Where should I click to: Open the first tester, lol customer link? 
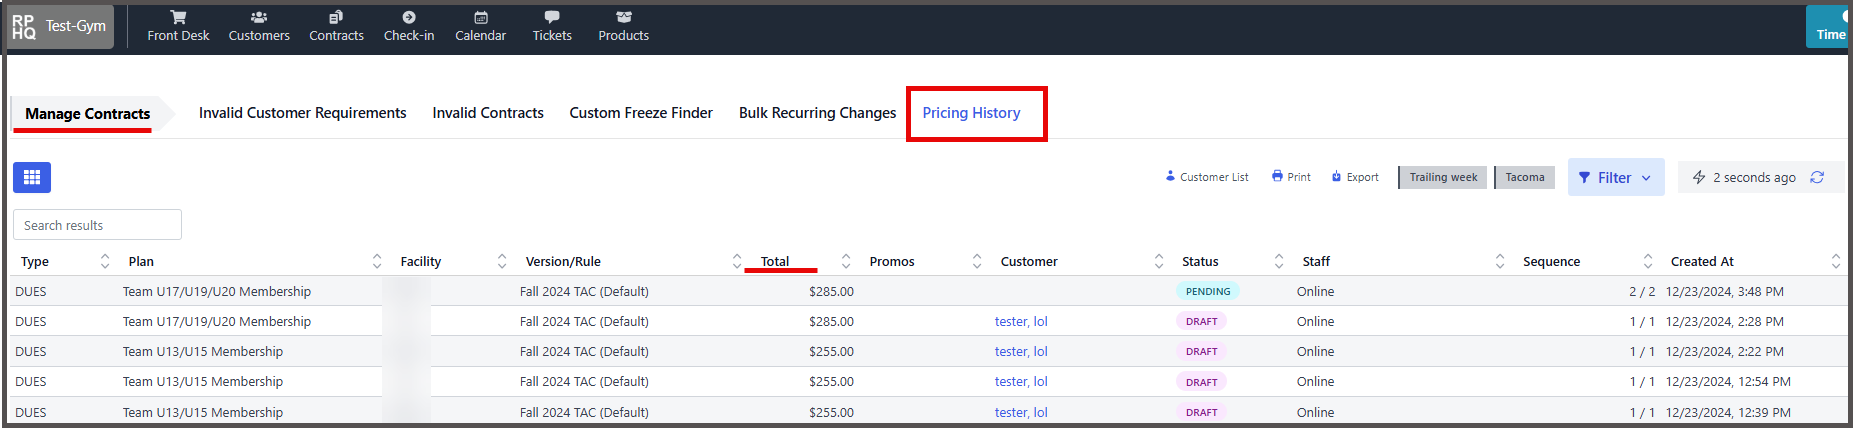pyautogui.click(x=1021, y=321)
